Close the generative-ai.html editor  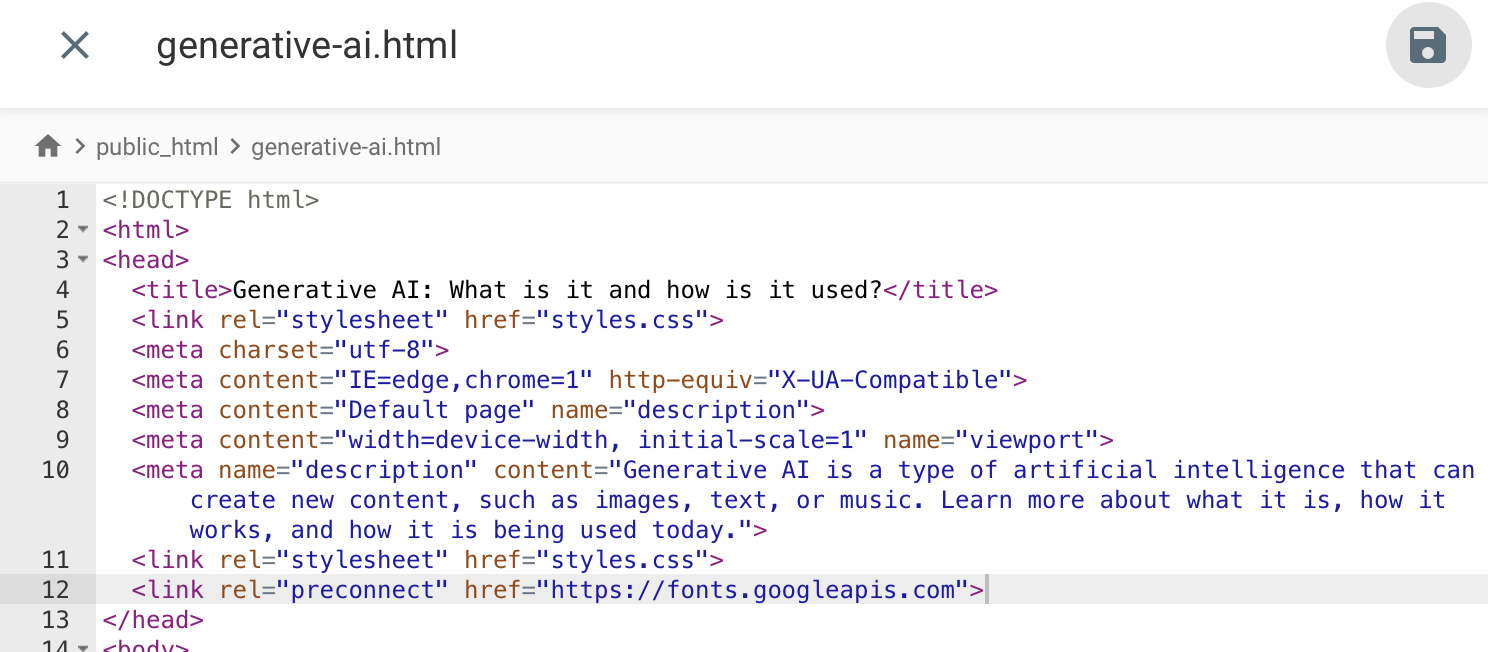pyautogui.click(x=75, y=45)
